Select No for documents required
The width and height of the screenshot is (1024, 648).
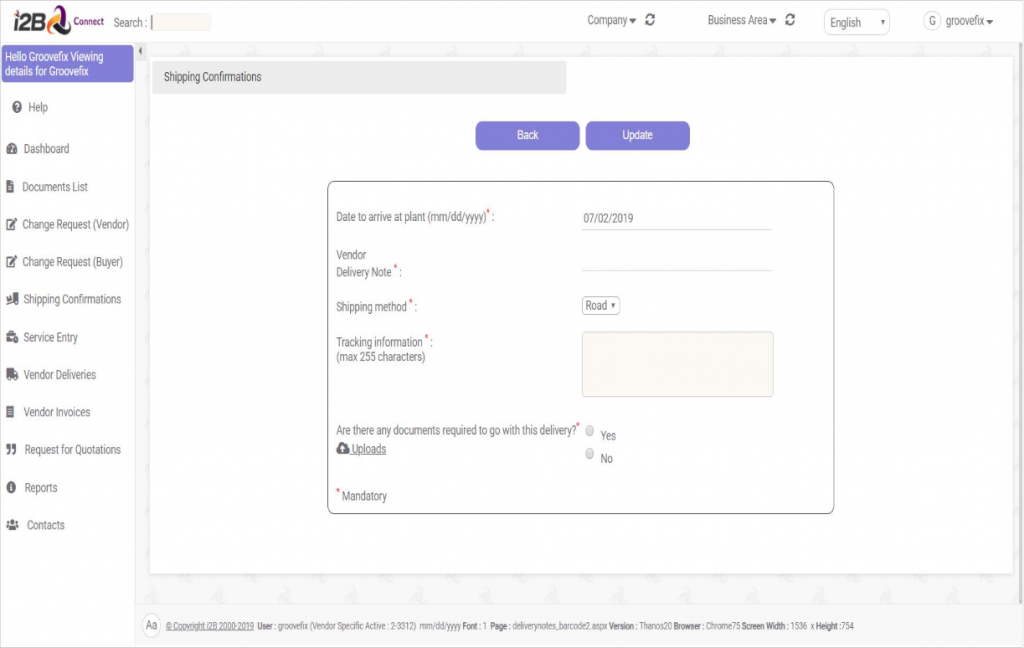pos(590,454)
